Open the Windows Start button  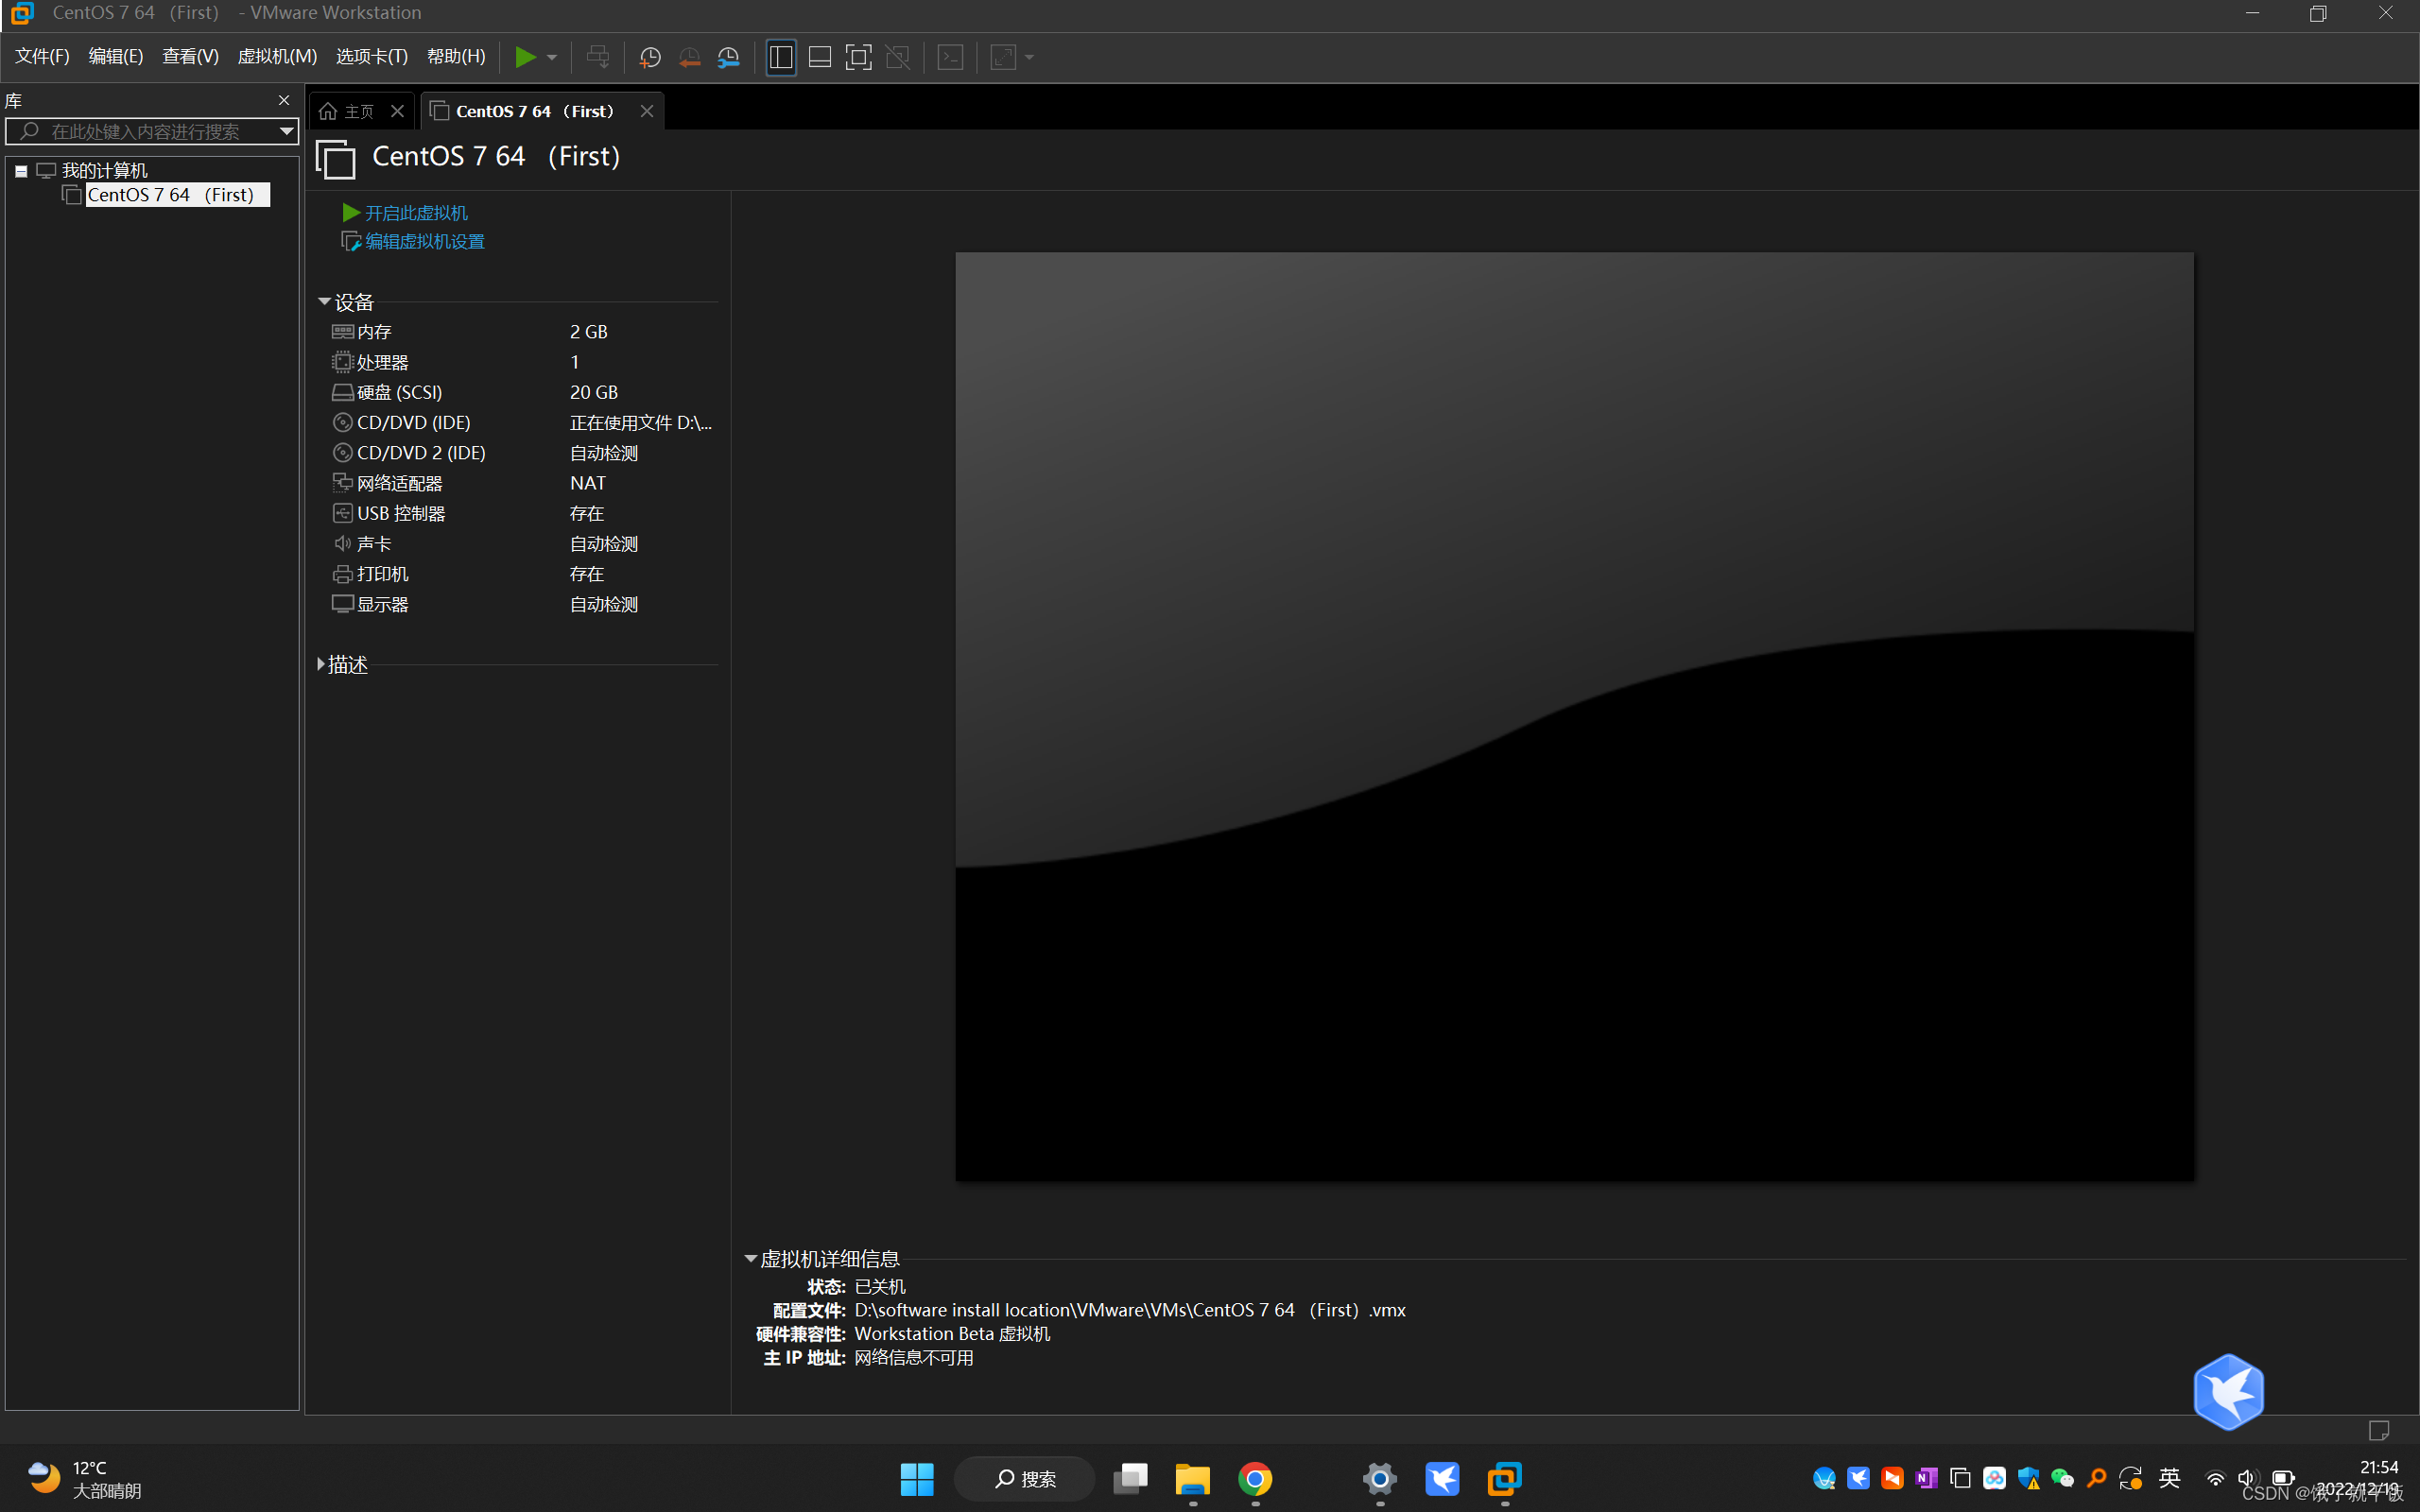pos(917,1479)
